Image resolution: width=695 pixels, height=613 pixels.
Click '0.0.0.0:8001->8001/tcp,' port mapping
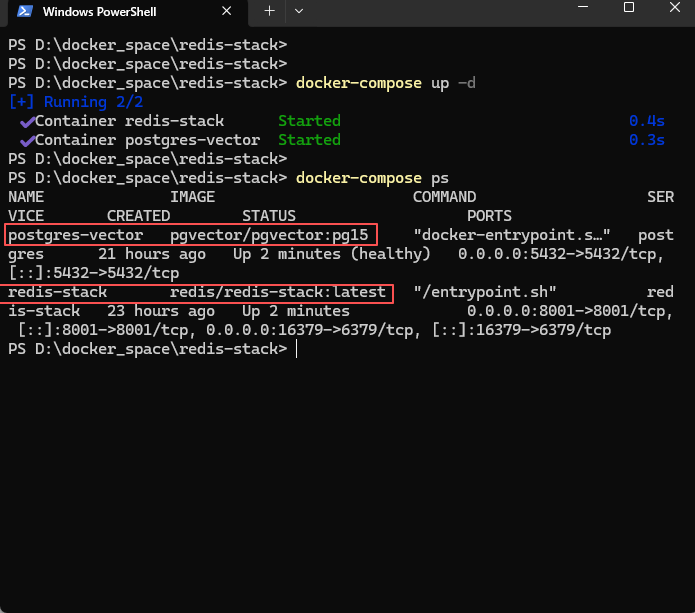(570, 311)
